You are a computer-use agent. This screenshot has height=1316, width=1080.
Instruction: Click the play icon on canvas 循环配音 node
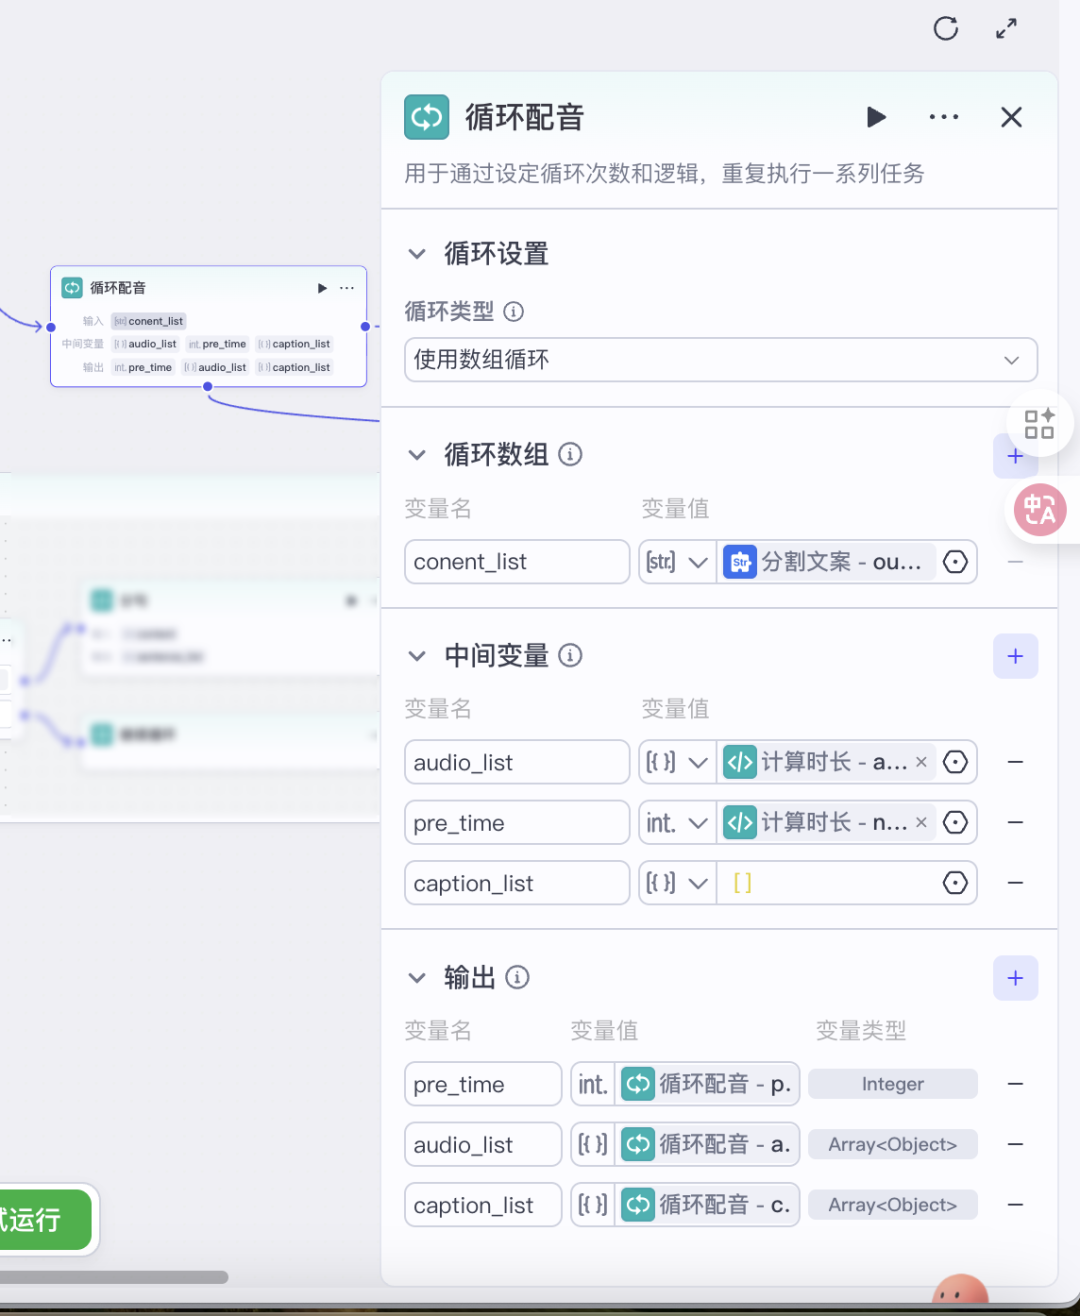pyautogui.click(x=322, y=288)
